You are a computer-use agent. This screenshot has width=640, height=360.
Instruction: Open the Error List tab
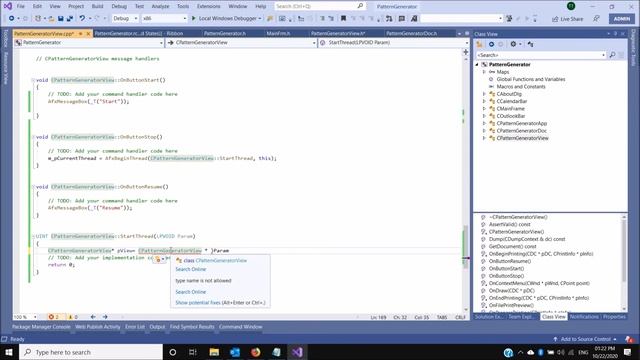135,327
